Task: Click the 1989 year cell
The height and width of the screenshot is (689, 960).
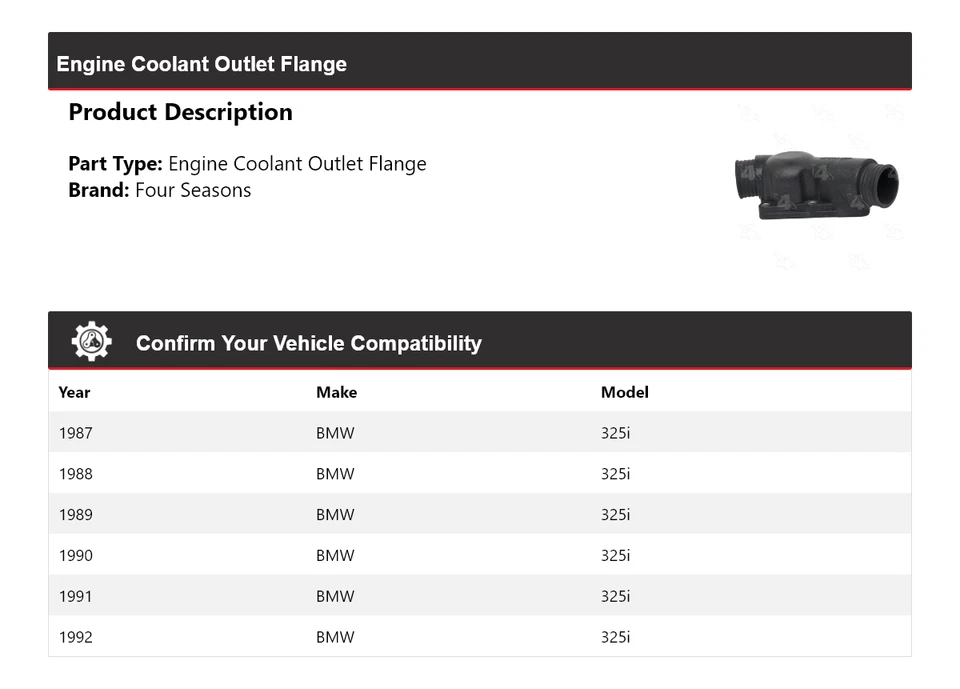Action: point(75,515)
